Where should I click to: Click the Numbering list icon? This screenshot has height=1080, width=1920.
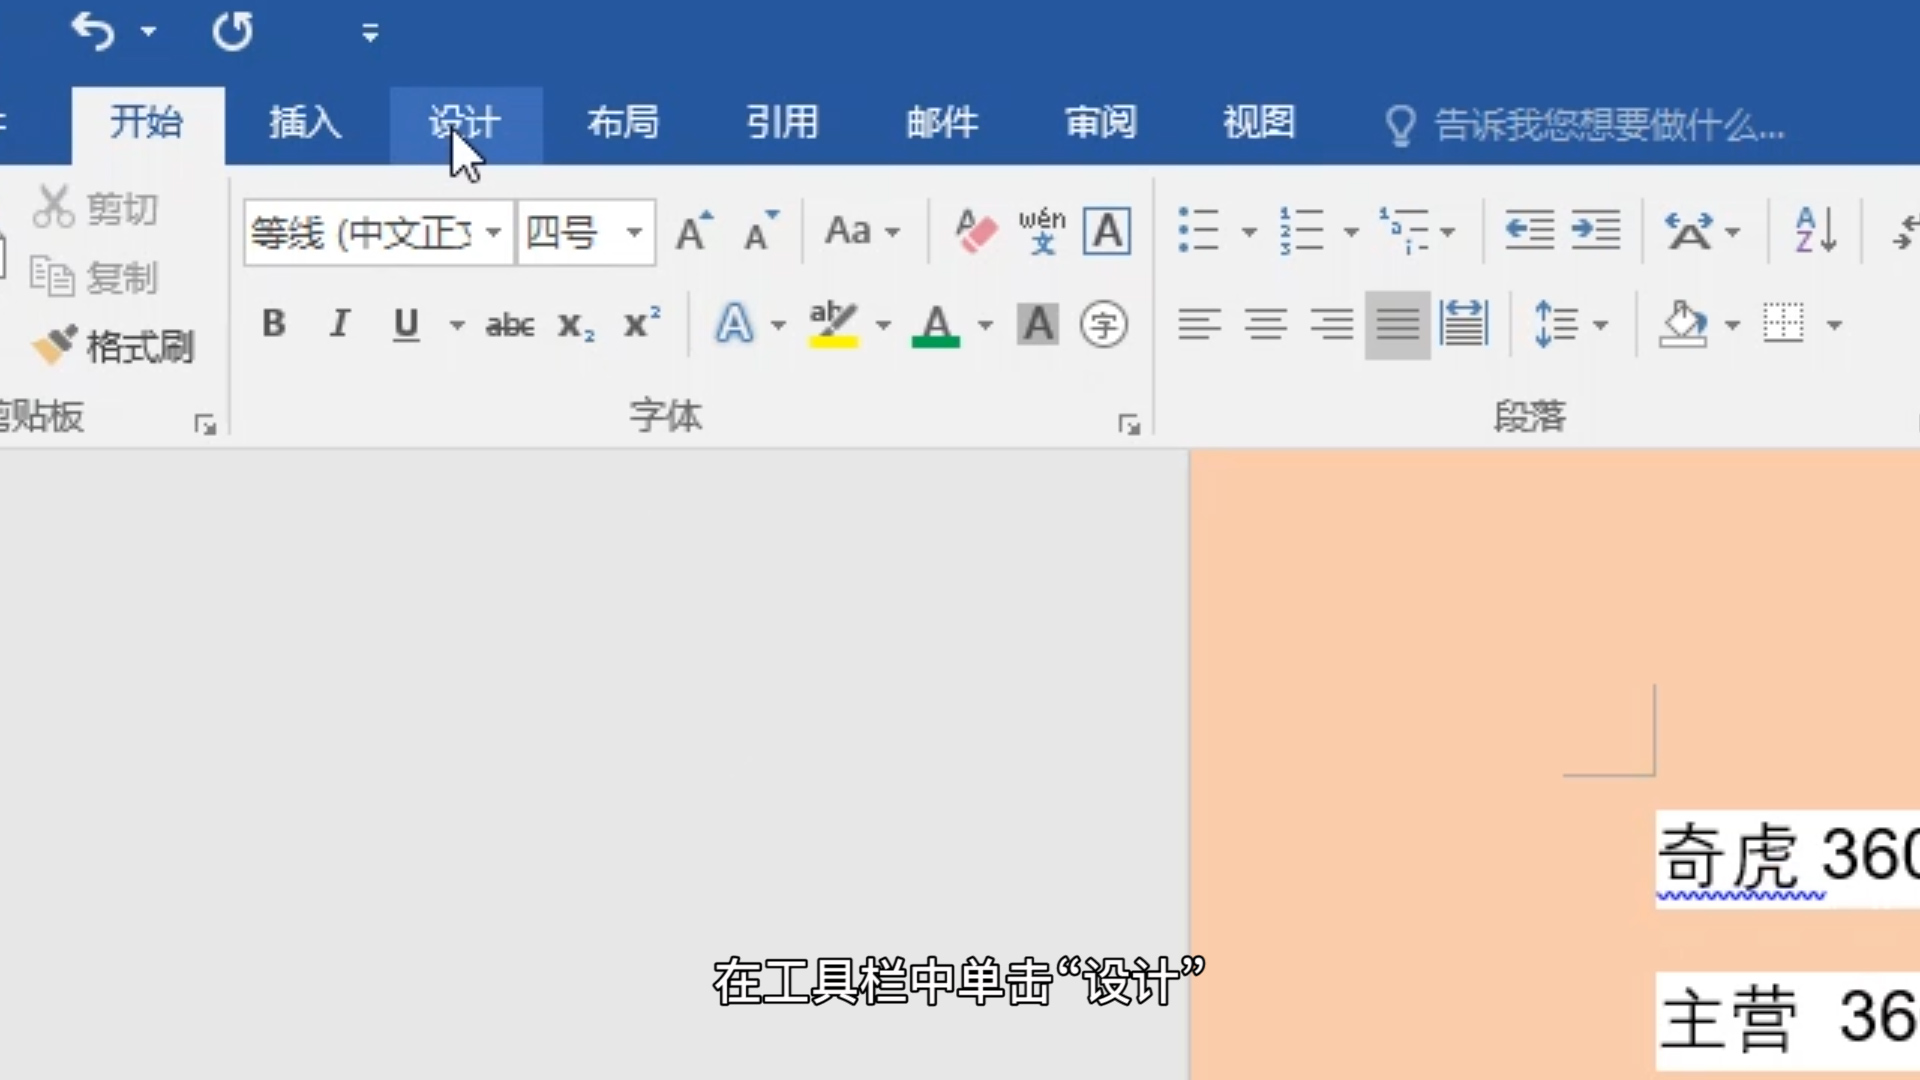point(1301,231)
